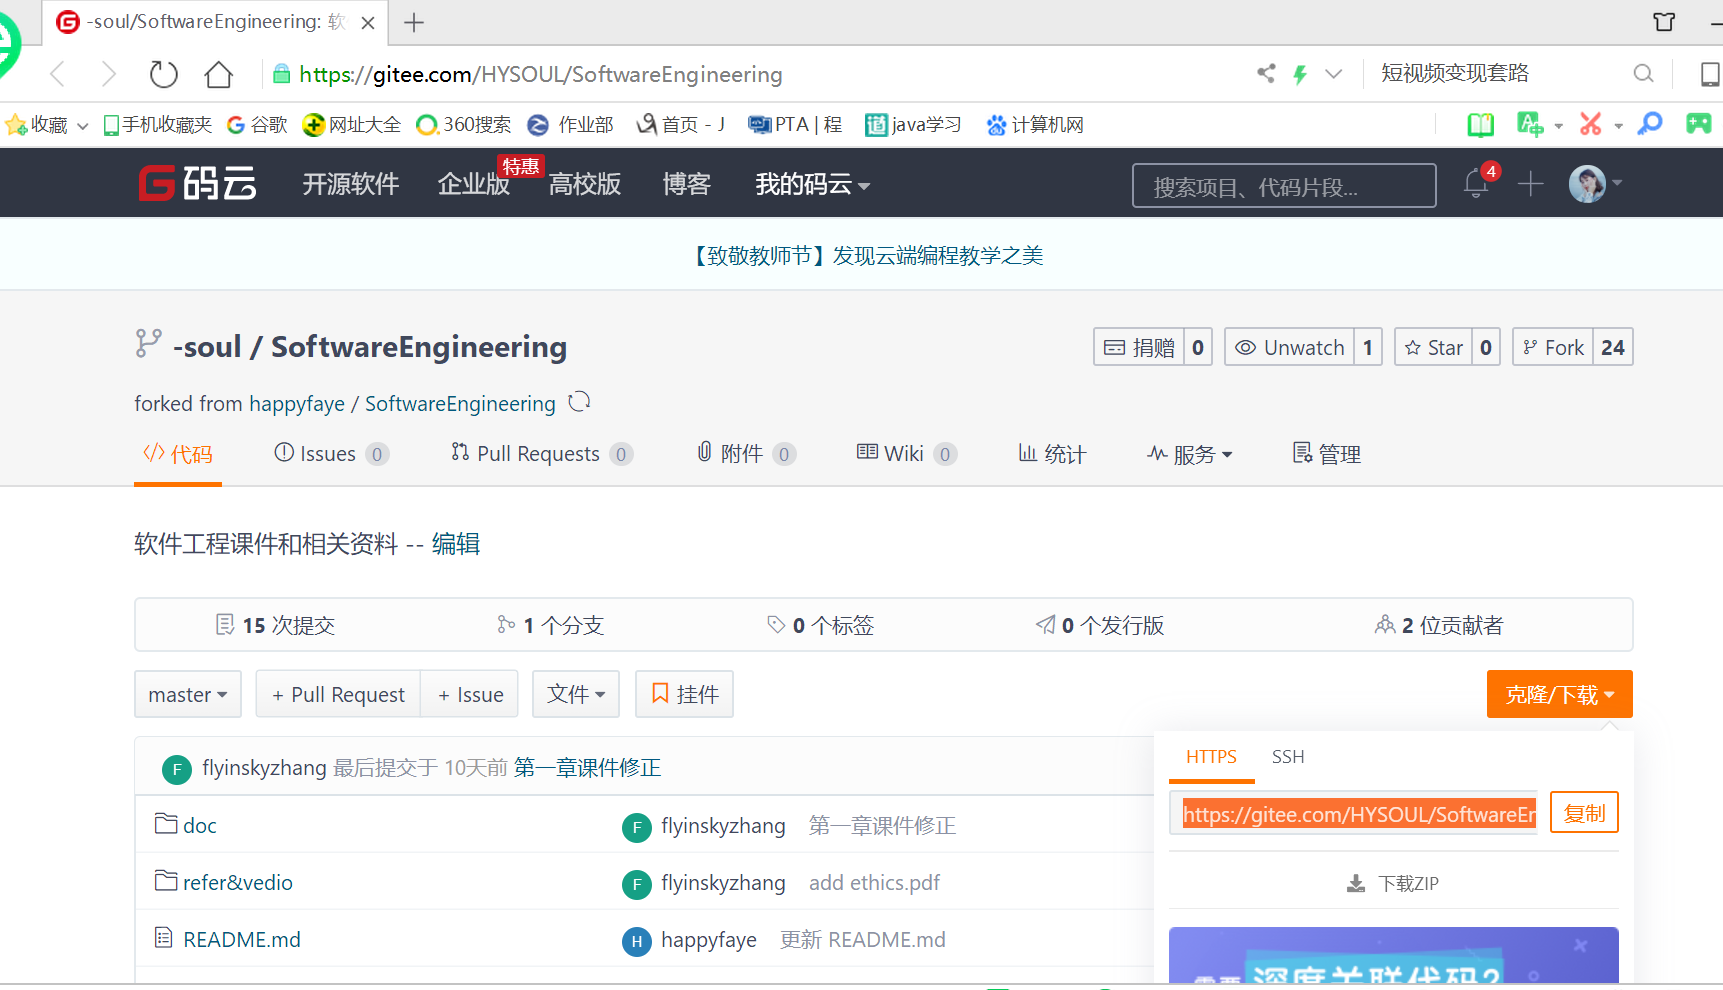Image resolution: width=1723 pixels, height=990 pixels.
Task: Click the search magnifier in browser search box
Action: click(x=1643, y=73)
